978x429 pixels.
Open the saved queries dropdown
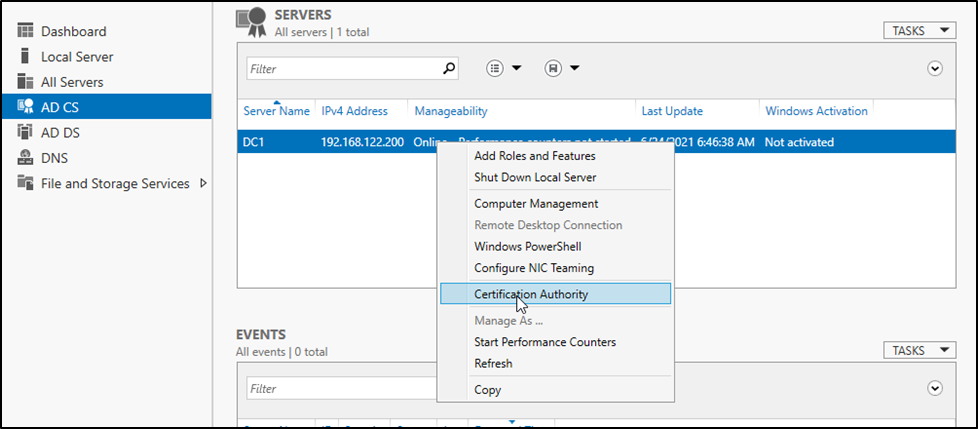click(x=561, y=69)
